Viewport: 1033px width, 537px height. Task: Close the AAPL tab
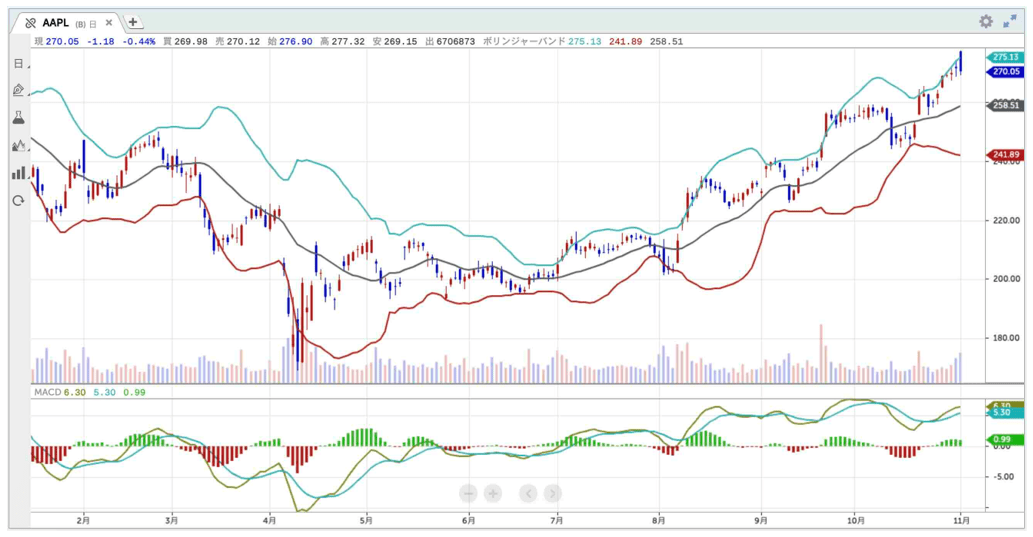pos(109,22)
